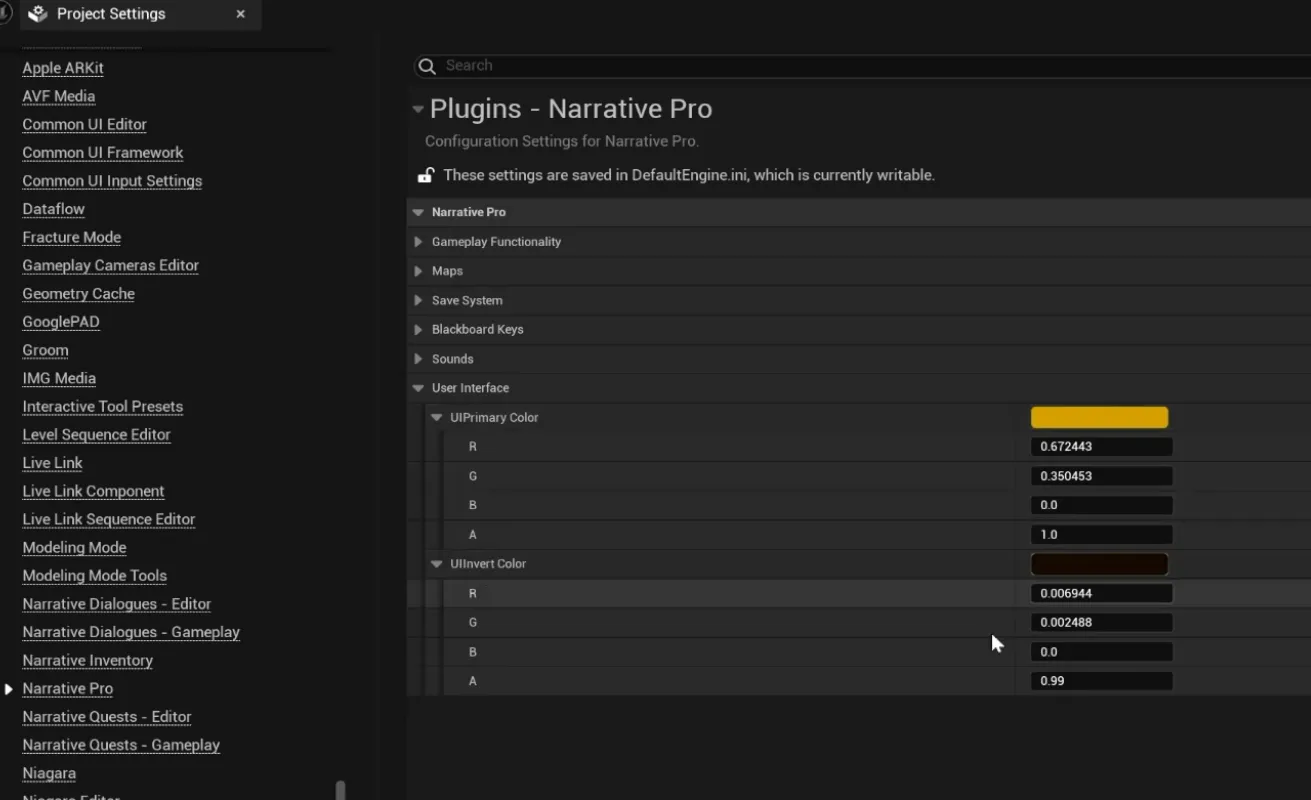Open Groom settings
Screen dimensions: 1311x800
[x=45, y=350]
